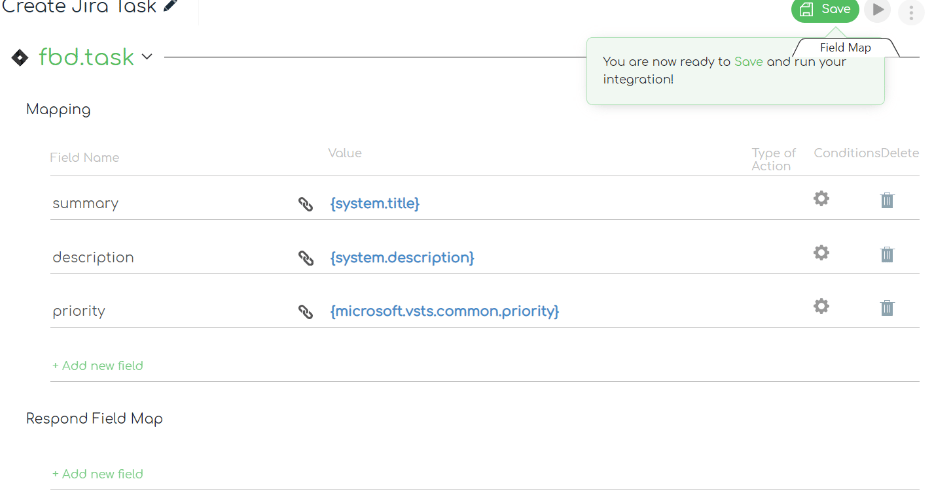The width and height of the screenshot is (928, 492).
Task: Open conditions gear for priority row
Action: (821, 306)
